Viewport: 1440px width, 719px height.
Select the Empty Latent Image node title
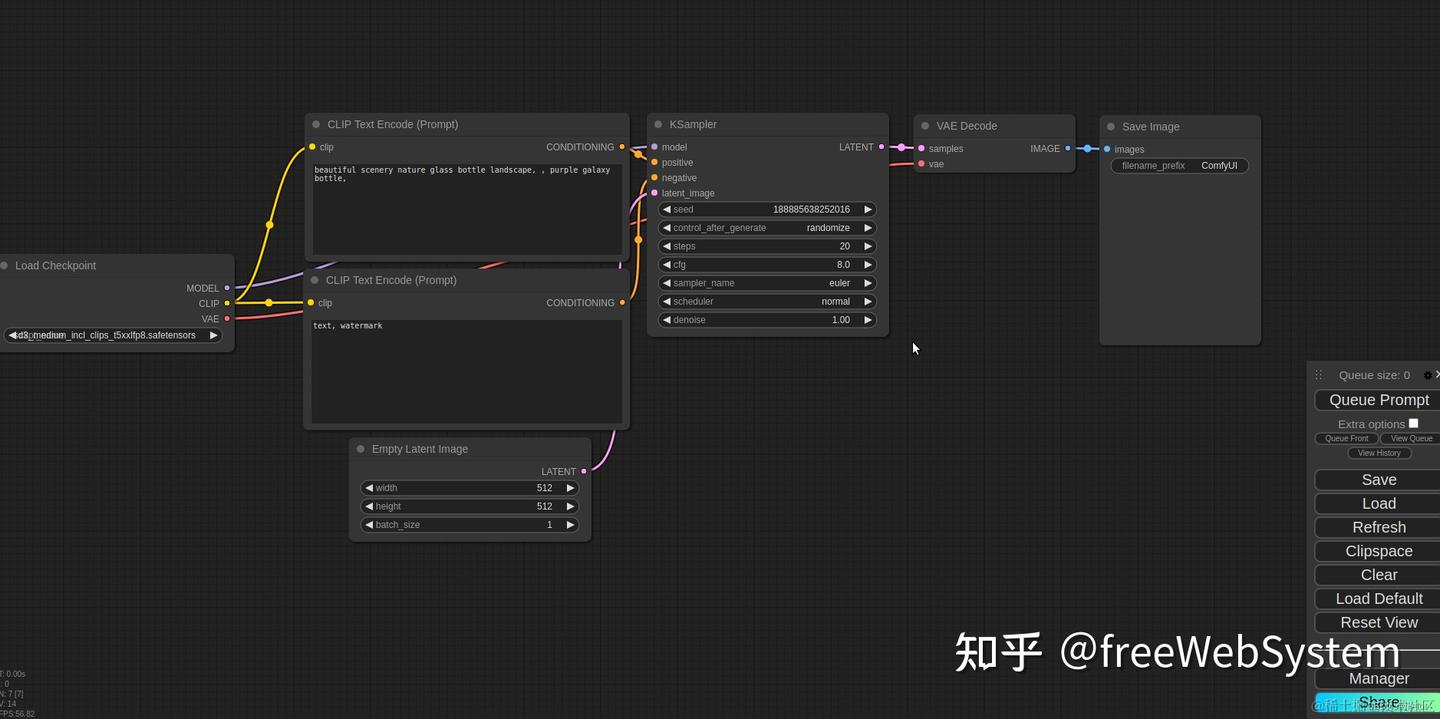point(420,449)
